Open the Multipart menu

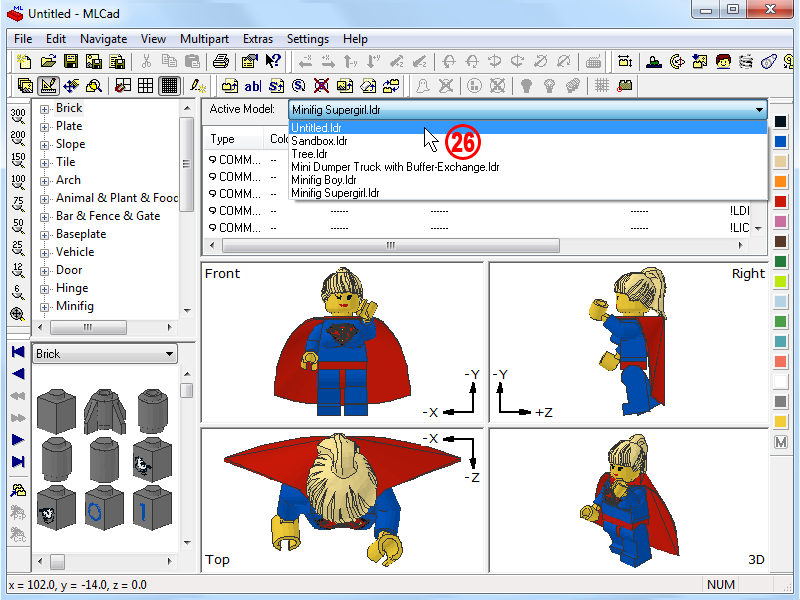205,39
